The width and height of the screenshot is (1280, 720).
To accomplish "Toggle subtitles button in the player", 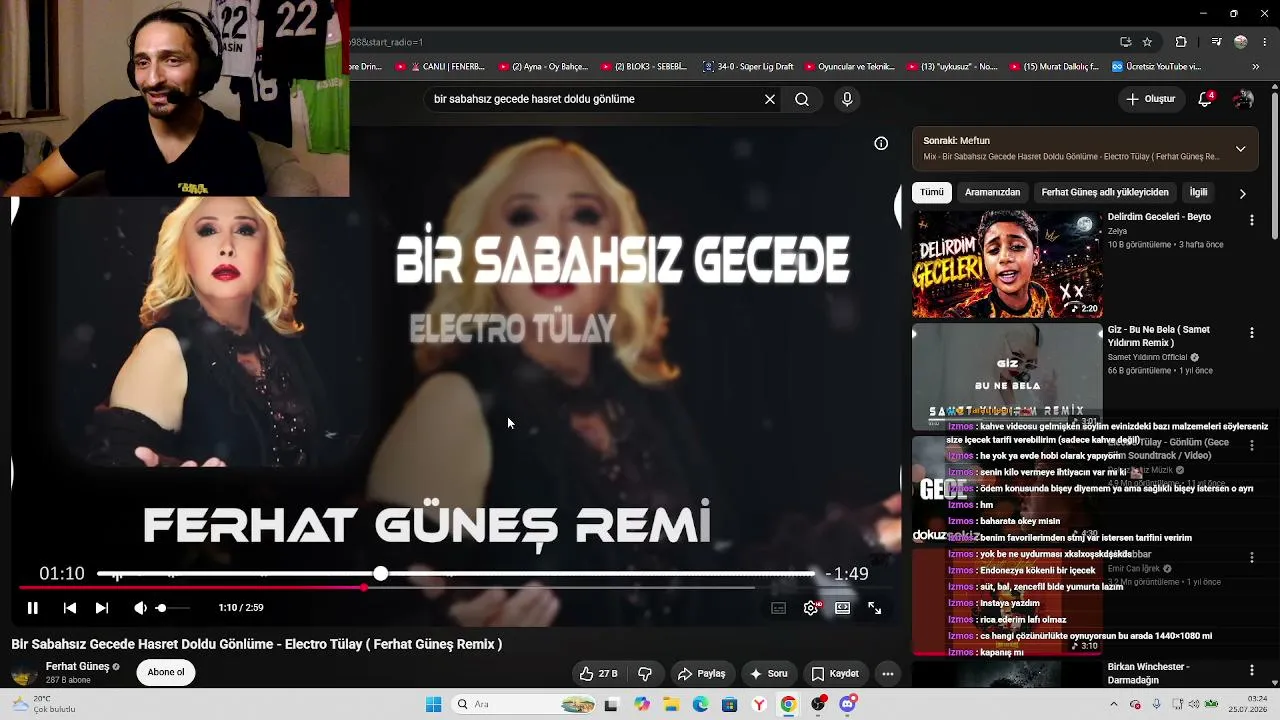I will 779,608.
